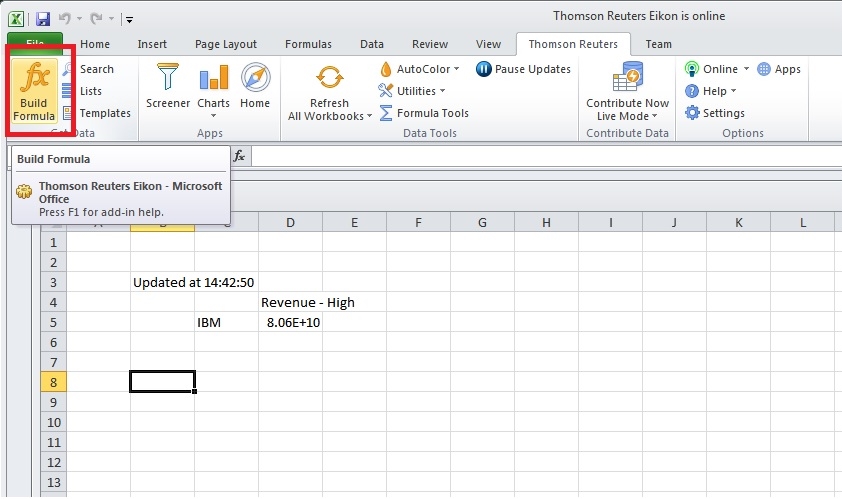
Task: Select the 'Revenue - High' cell
Action: 291,302
